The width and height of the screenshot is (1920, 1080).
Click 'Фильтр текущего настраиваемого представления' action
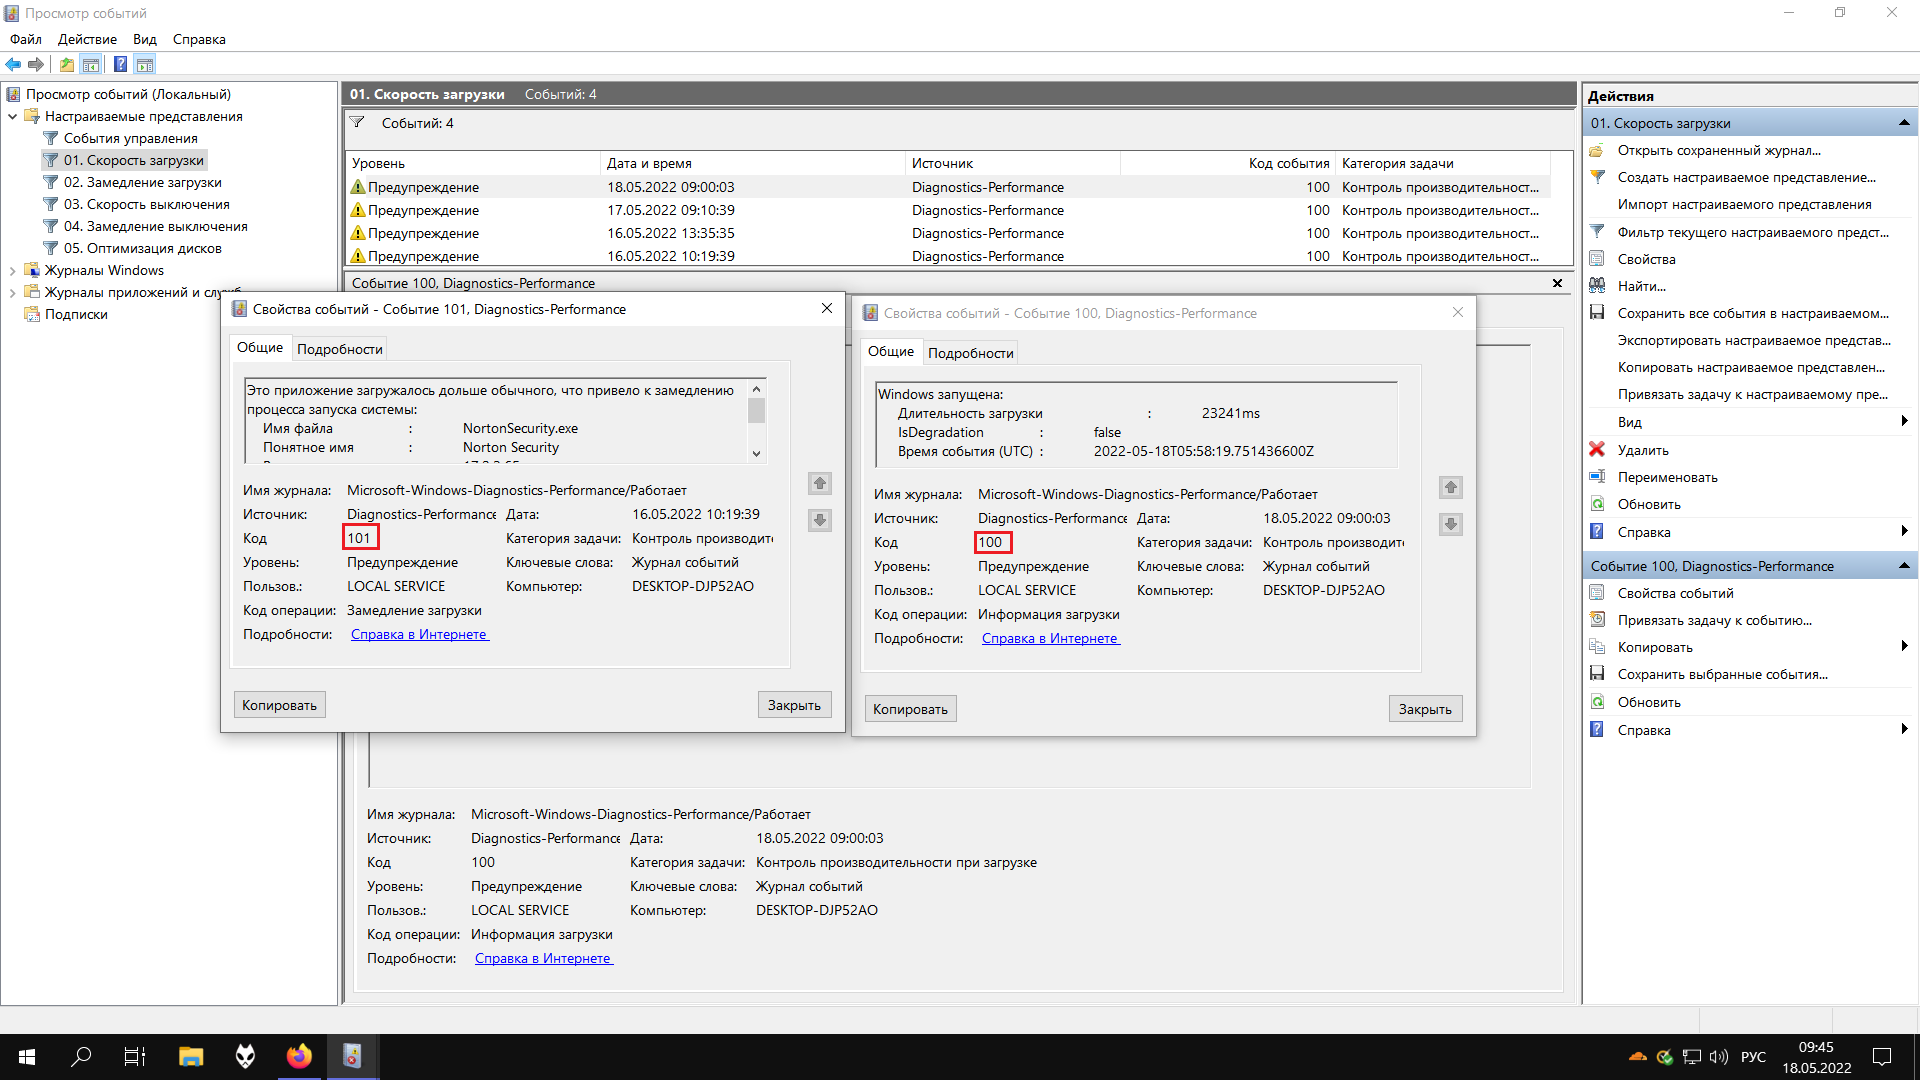click(1753, 232)
